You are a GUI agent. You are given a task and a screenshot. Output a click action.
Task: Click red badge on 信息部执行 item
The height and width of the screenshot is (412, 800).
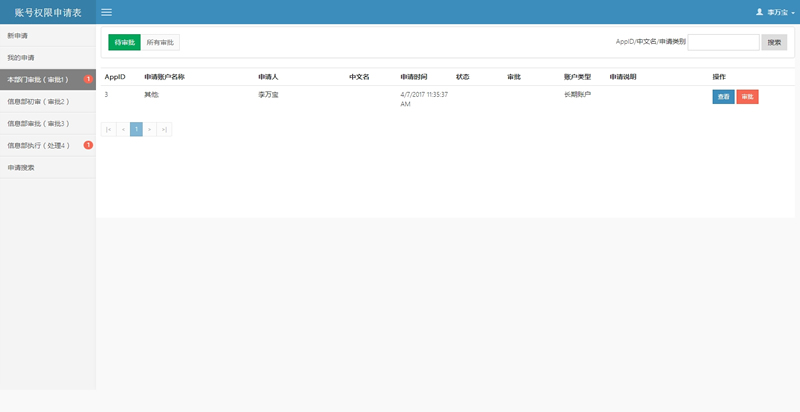88,145
